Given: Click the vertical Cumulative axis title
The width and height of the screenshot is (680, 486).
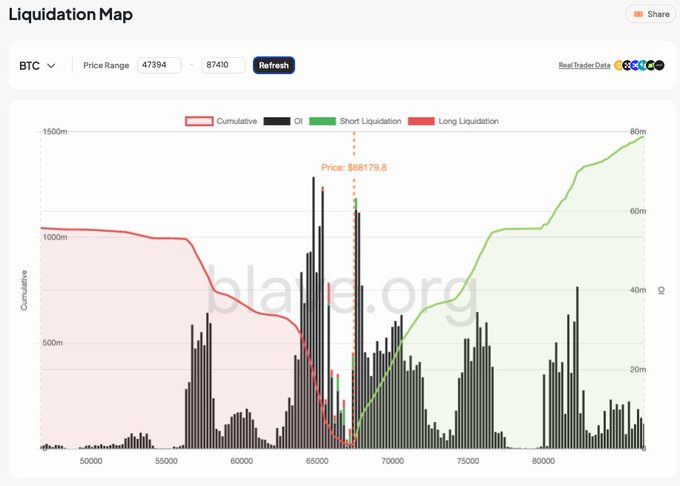Looking at the screenshot, I should coord(24,290).
